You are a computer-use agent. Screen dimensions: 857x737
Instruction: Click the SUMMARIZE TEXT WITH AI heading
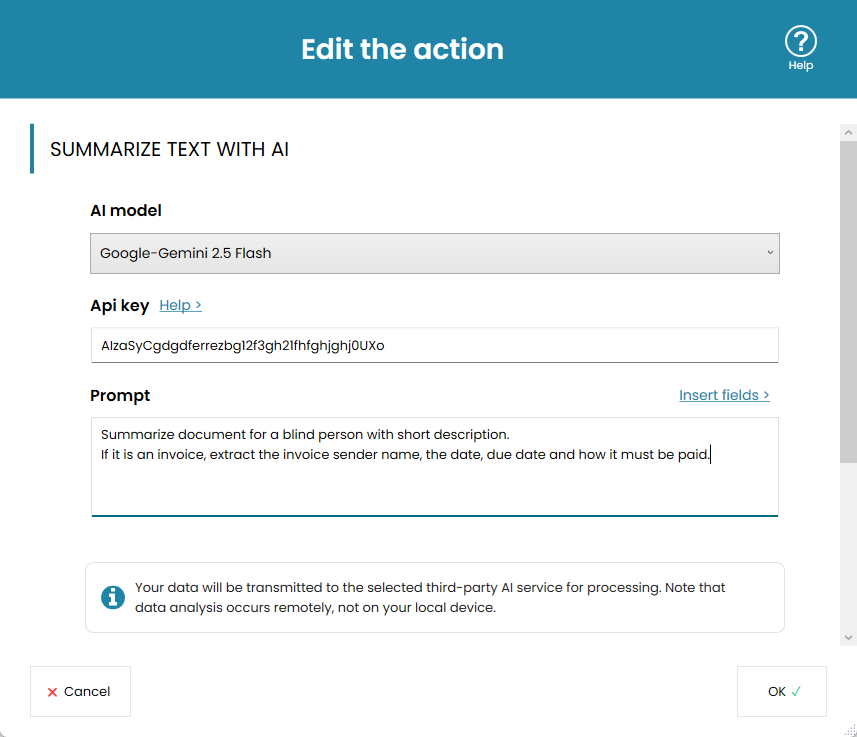point(169,148)
